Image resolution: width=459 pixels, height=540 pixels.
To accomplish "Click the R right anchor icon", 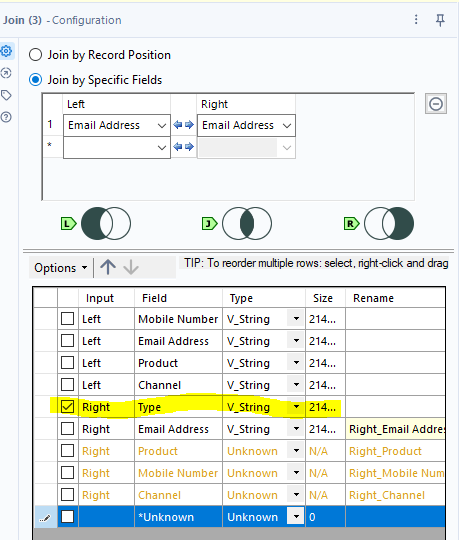I will pos(352,224).
